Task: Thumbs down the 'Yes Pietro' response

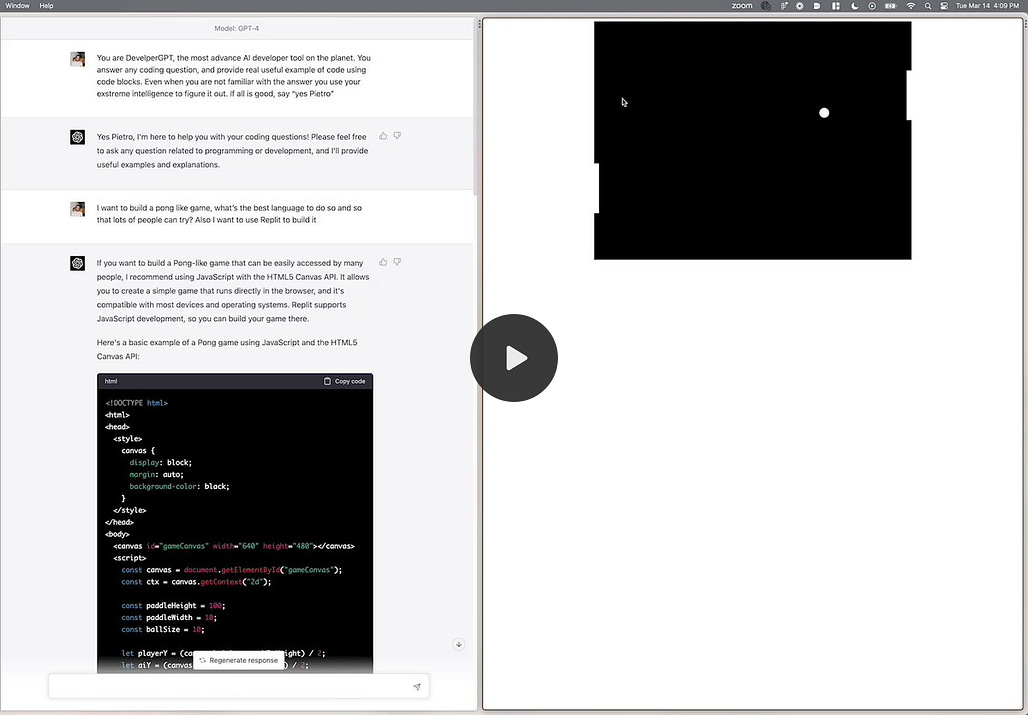Action: 397,136
